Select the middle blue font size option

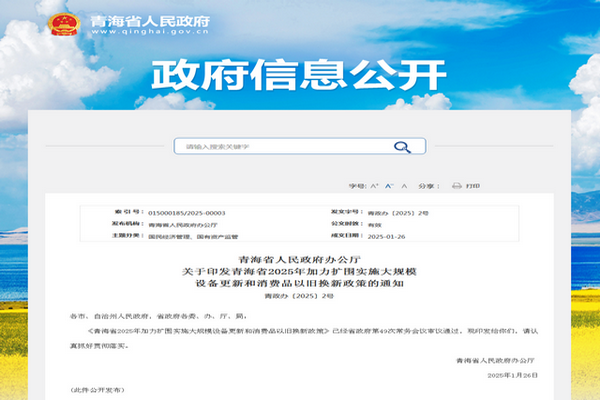pos(387,186)
